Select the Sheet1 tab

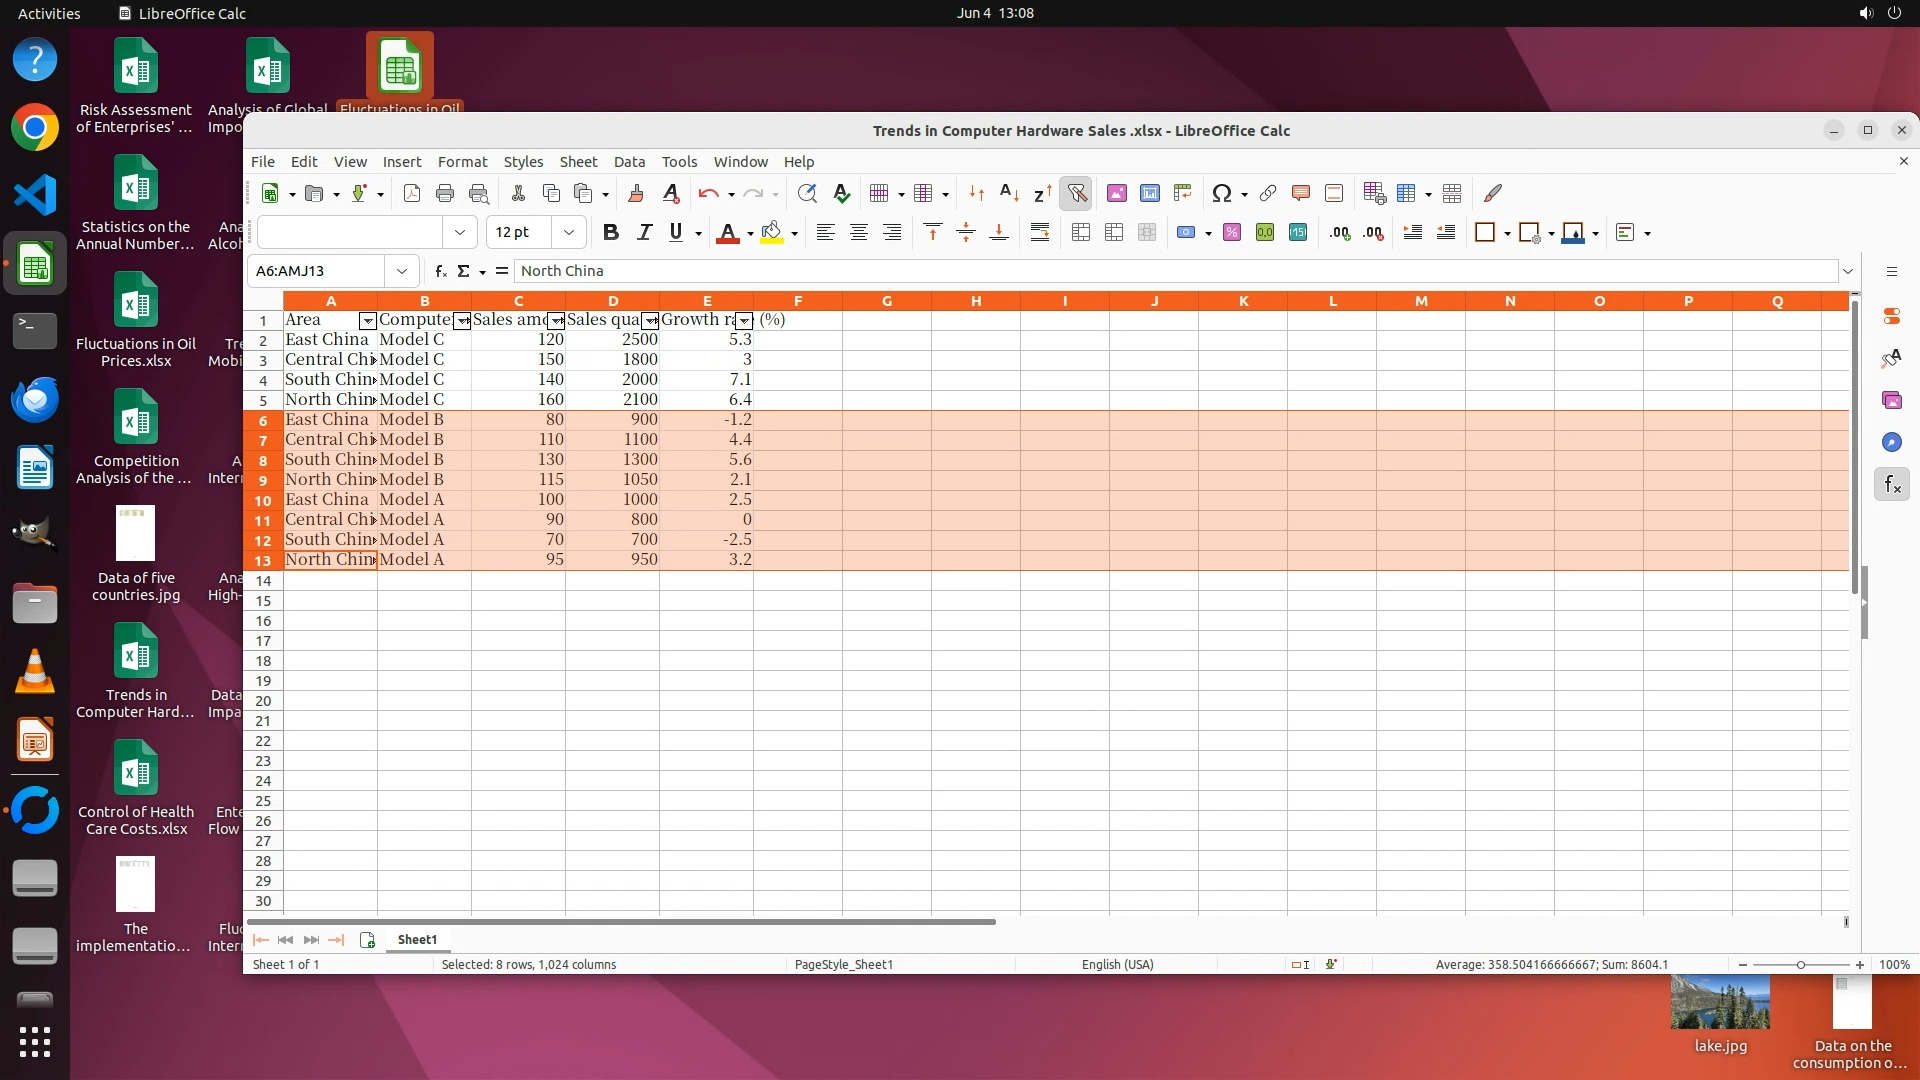click(417, 939)
